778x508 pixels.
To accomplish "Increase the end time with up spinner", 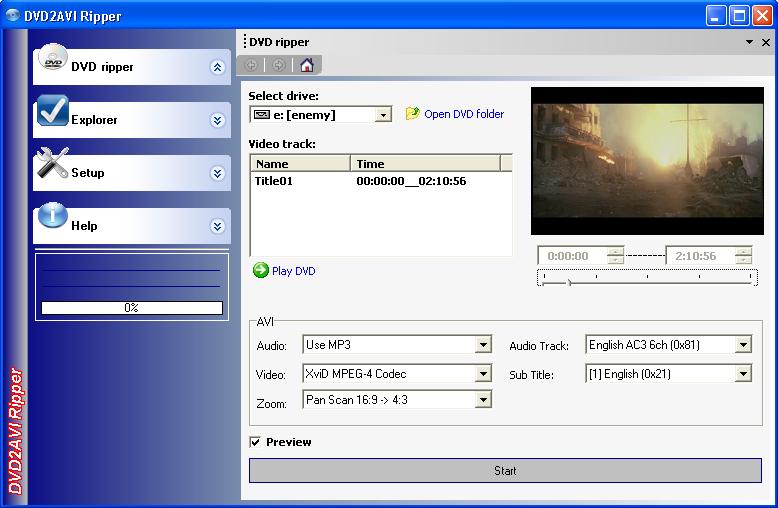I will 743,252.
